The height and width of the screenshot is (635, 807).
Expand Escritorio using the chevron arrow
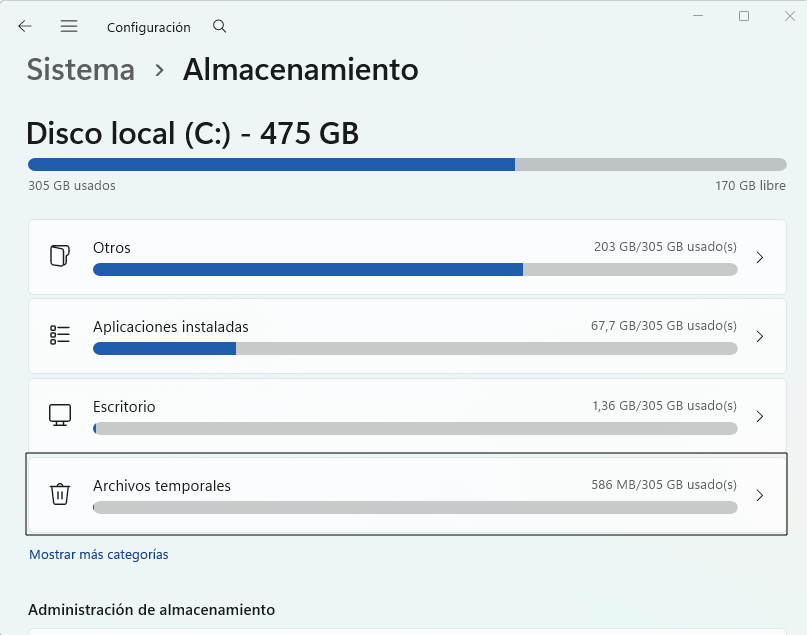pos(759,416)
